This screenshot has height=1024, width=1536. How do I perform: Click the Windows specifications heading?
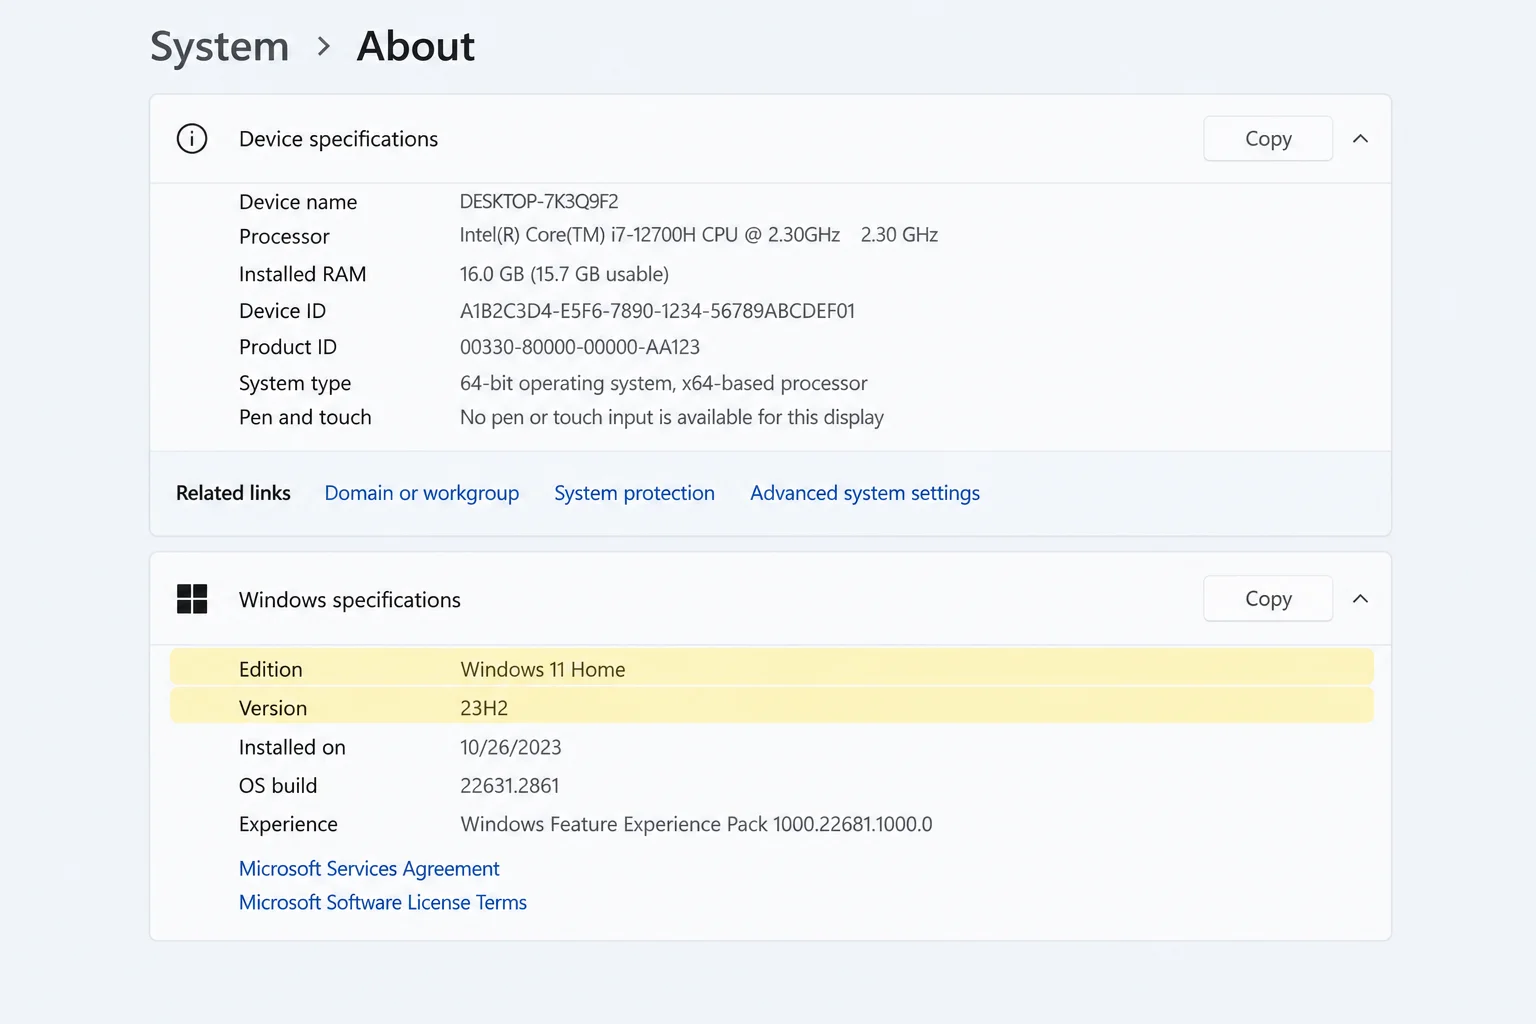click(x=349, y=600)
